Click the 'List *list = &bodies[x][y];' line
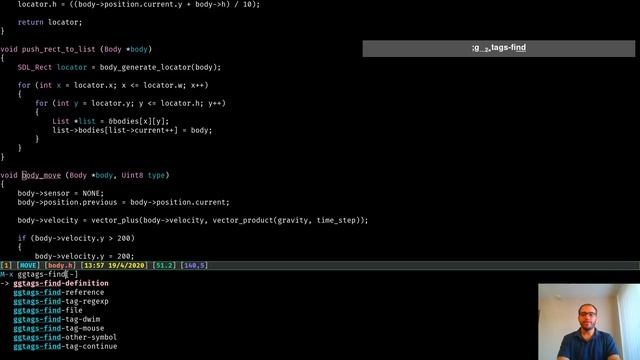The height and width of the screenshot is (360, 640). pyautogui.click(x=110, y=121)
